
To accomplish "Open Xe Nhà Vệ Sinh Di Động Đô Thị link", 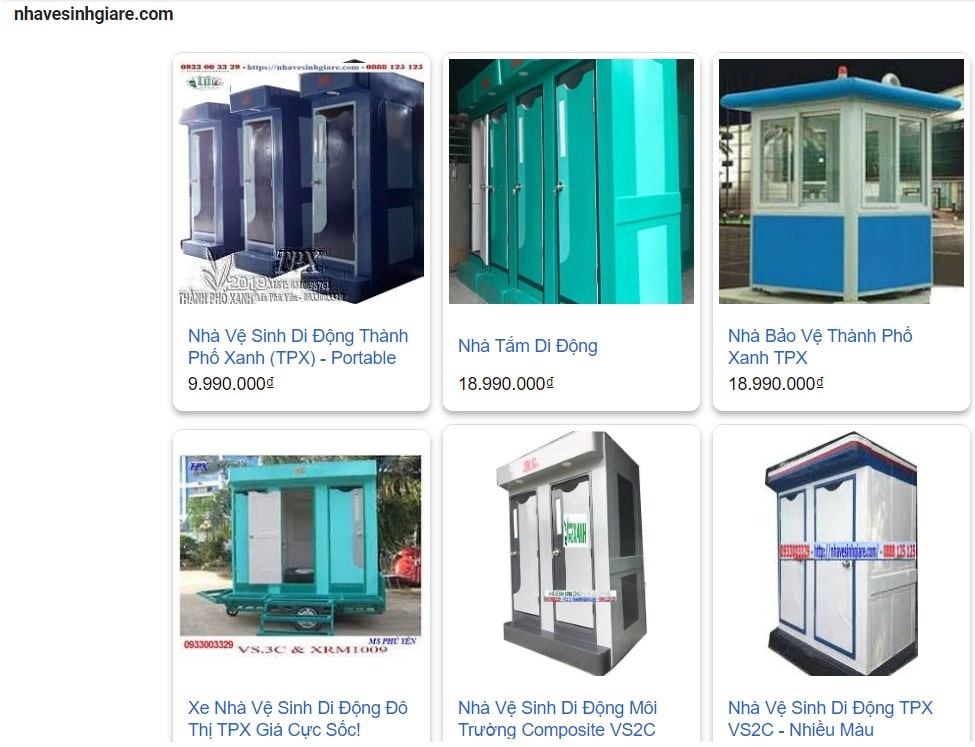I will point(298,718).
